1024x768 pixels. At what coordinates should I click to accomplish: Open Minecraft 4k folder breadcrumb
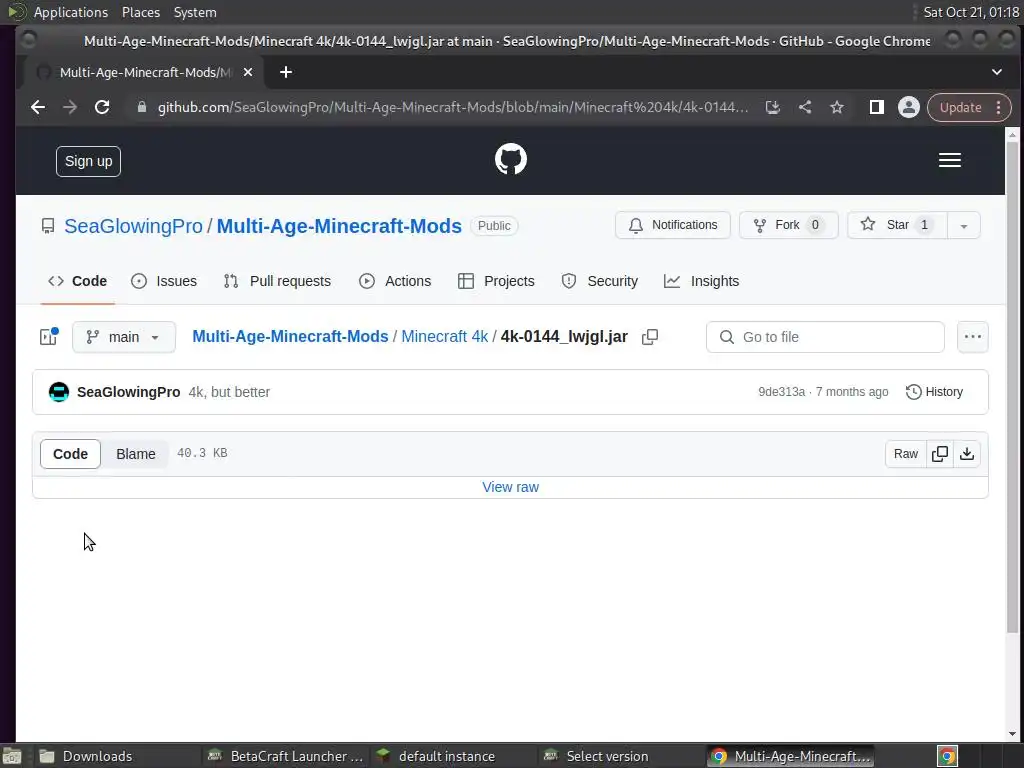click(x=445, y=337)
